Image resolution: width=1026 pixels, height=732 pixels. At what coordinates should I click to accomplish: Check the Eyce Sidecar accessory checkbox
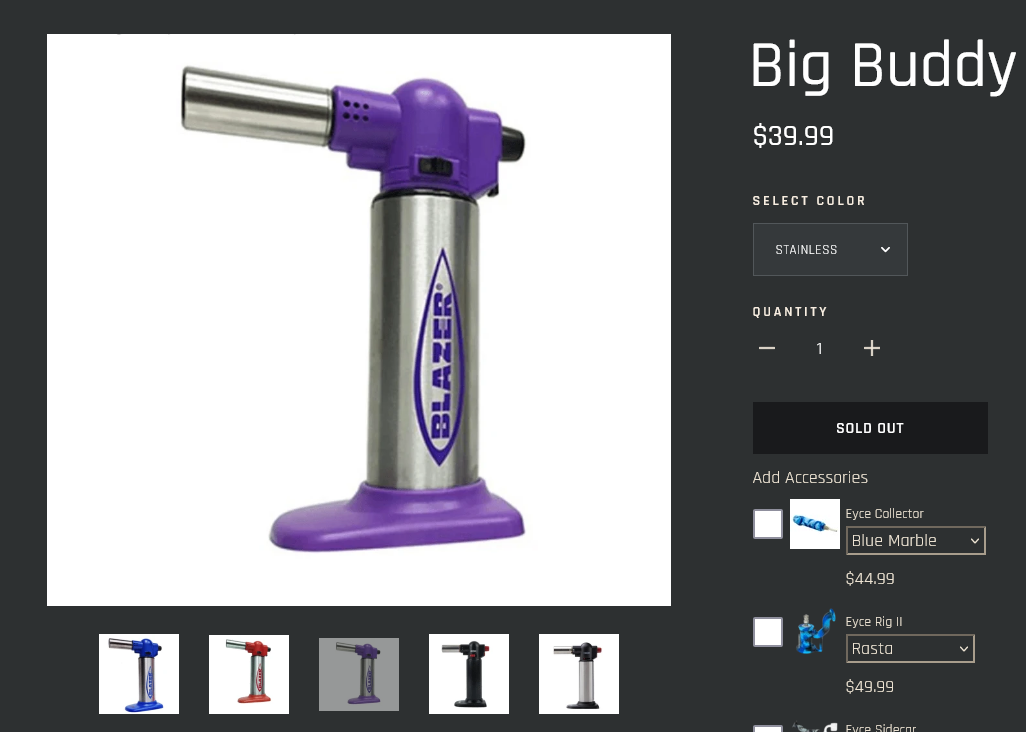pyautogui.click(x=768, y=728)
